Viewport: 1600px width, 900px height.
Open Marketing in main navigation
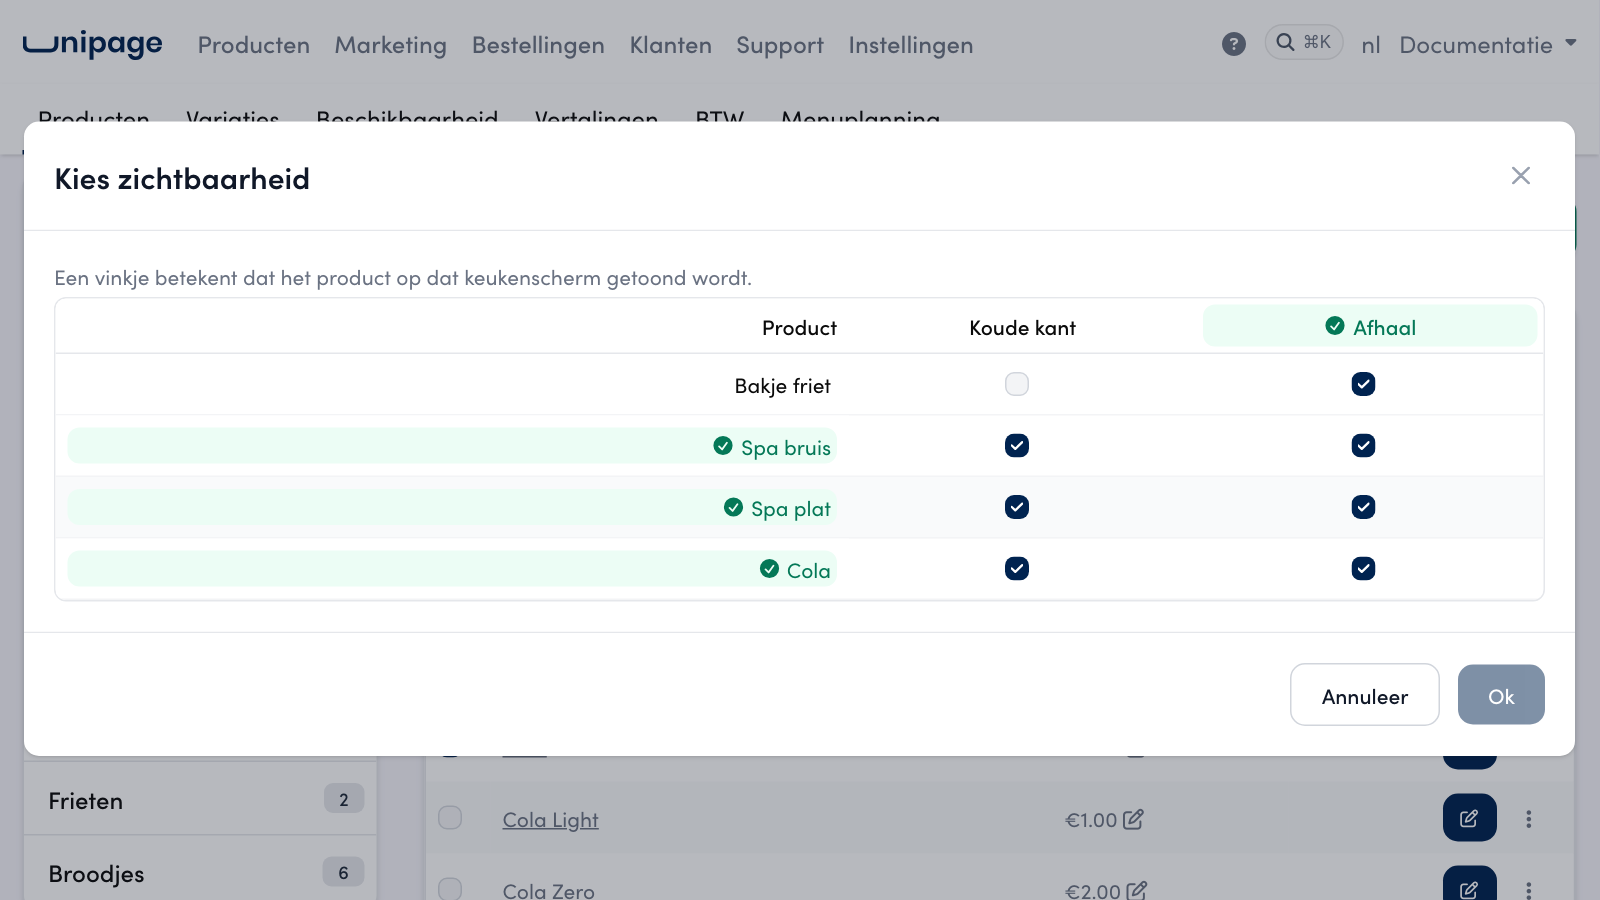coord(391,45)
